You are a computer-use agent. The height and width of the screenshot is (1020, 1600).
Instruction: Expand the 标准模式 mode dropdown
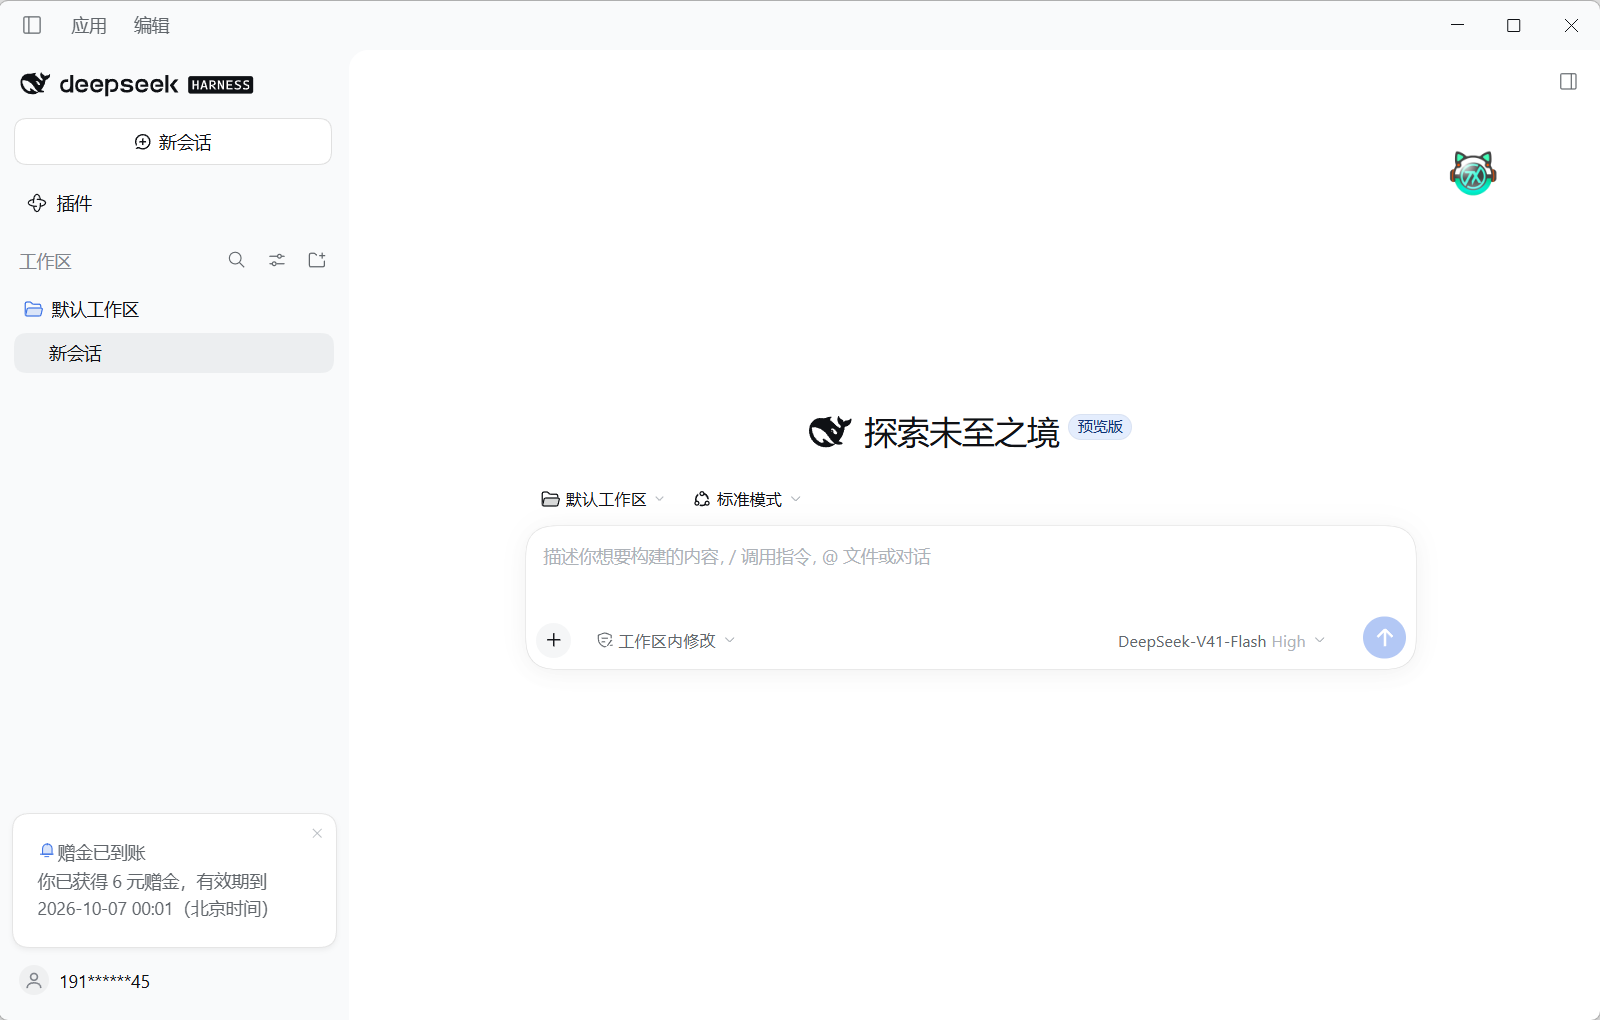click(x=747, y=499)
